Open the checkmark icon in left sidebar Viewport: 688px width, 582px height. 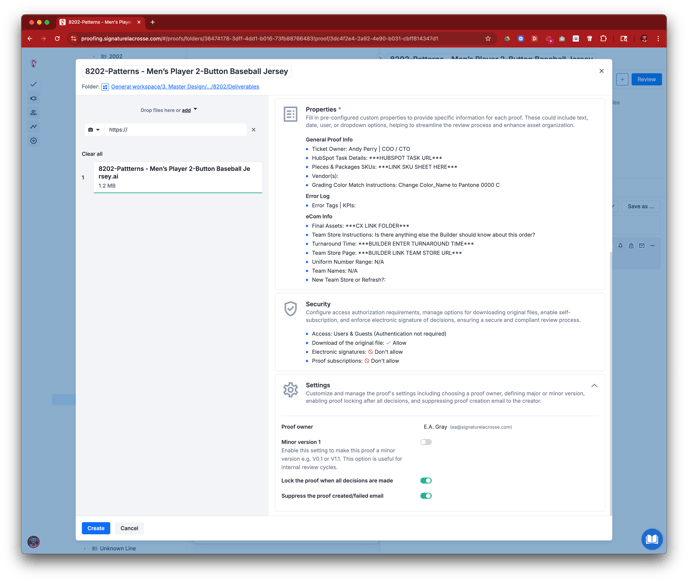pos(34,84)
